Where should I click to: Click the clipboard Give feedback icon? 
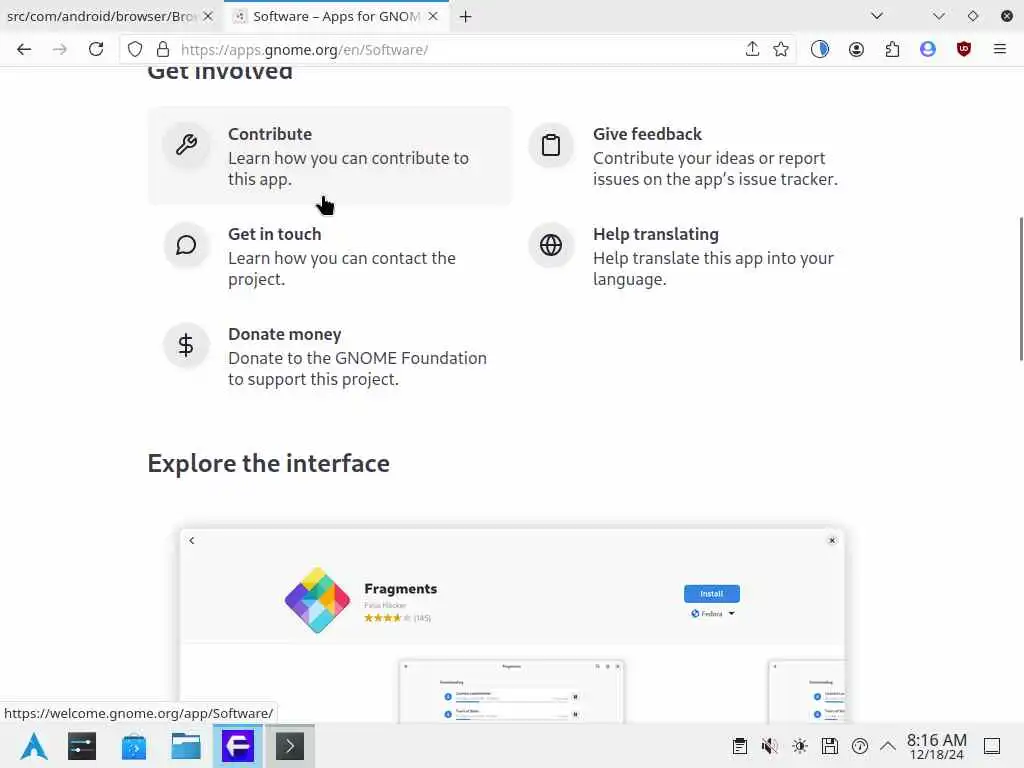(551, 144)
